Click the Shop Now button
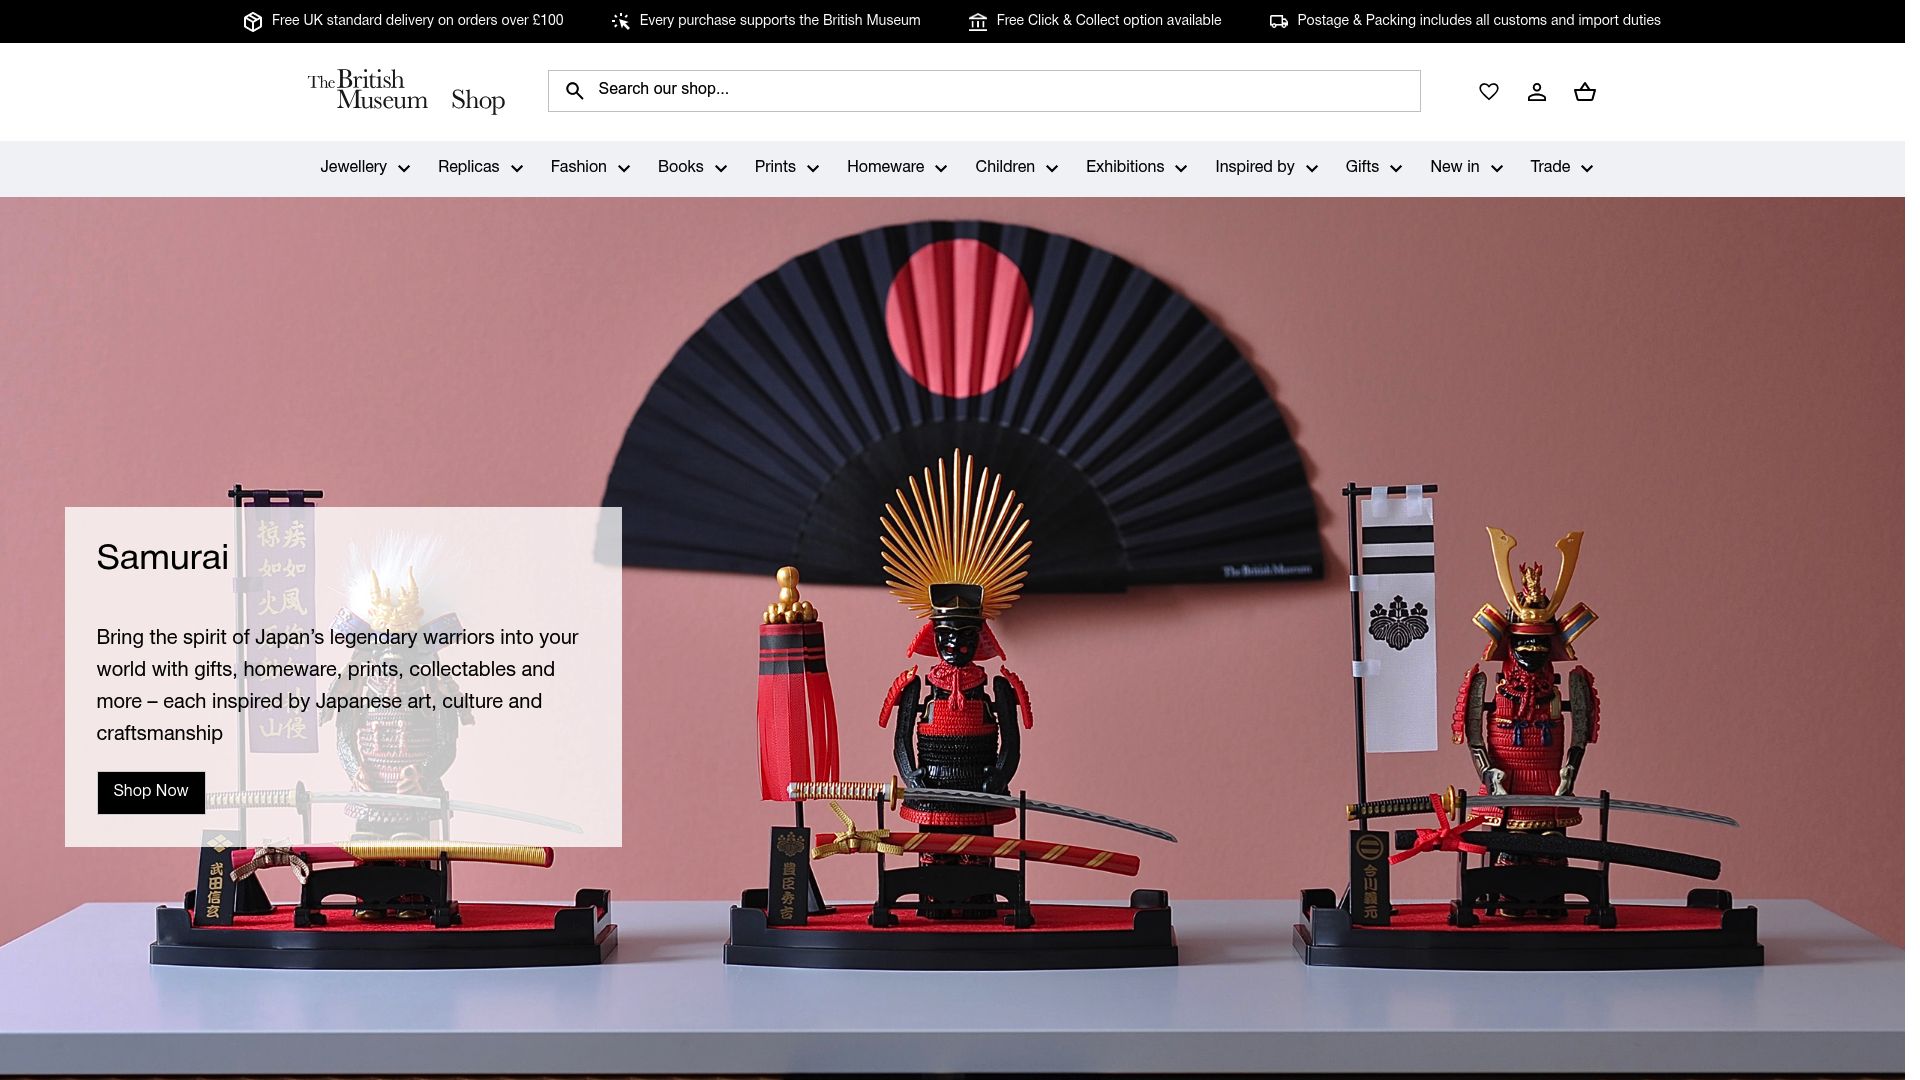Screen dimensions: 1920x1080 click(x=151, y=792)
